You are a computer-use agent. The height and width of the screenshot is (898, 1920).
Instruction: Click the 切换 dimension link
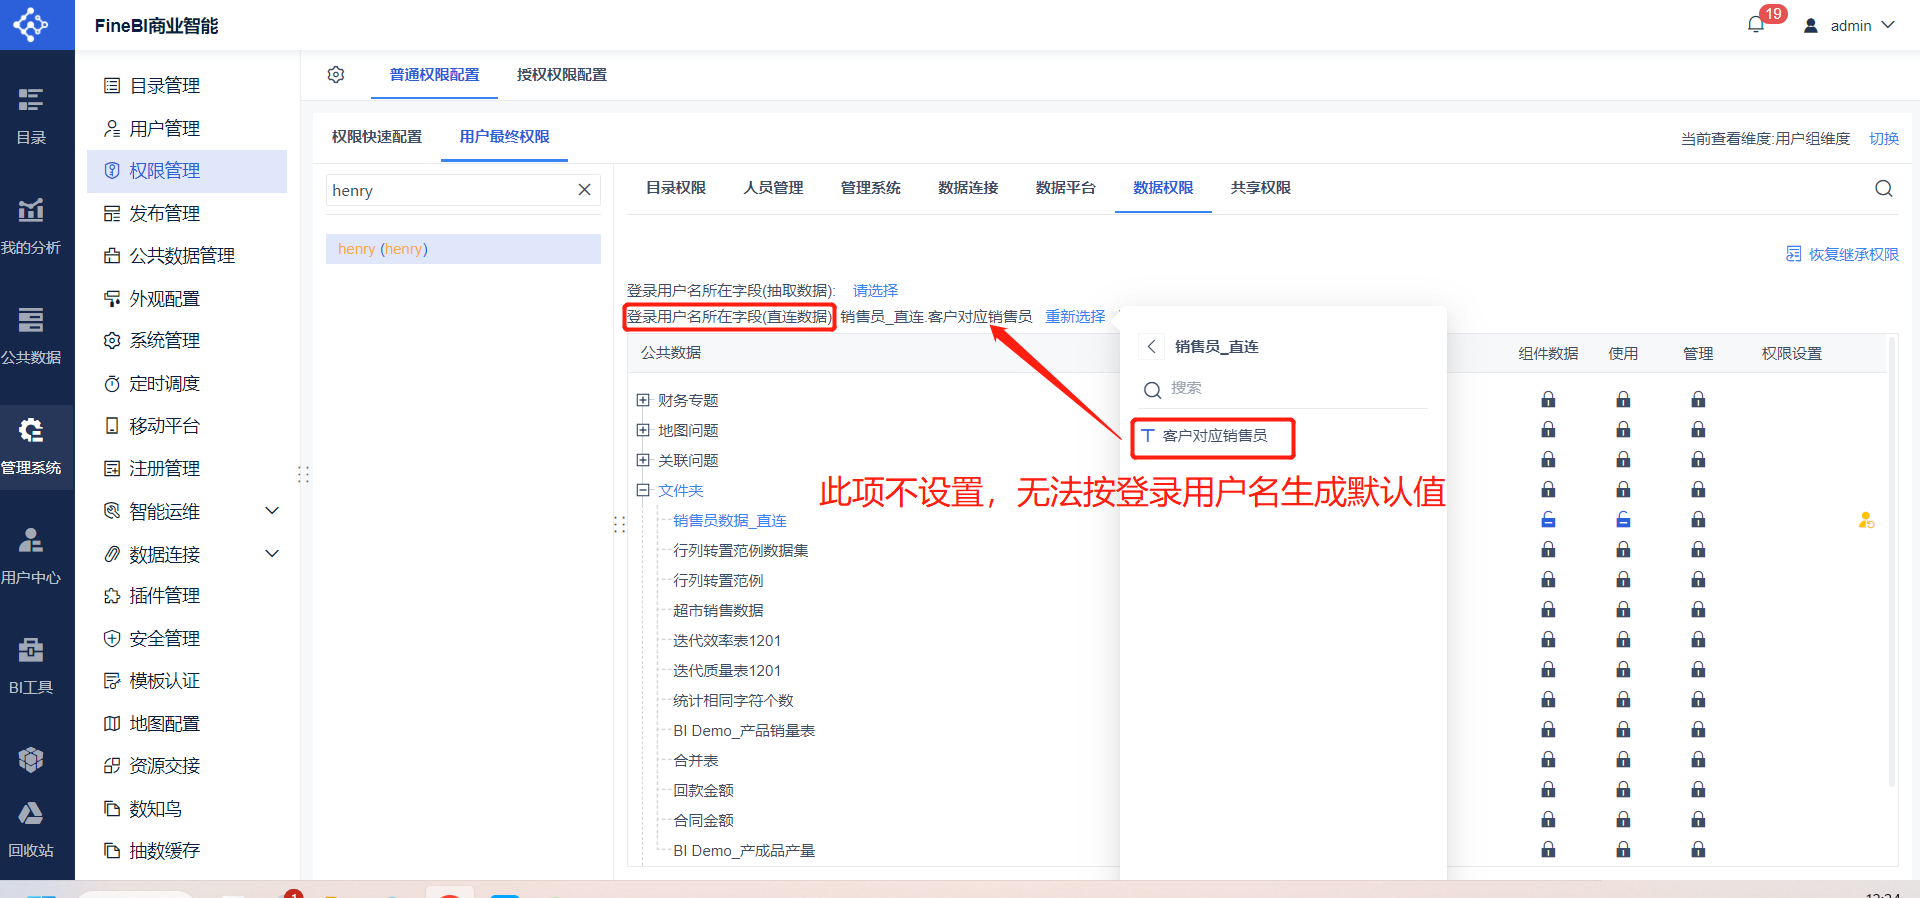[x=1884, y=139]
